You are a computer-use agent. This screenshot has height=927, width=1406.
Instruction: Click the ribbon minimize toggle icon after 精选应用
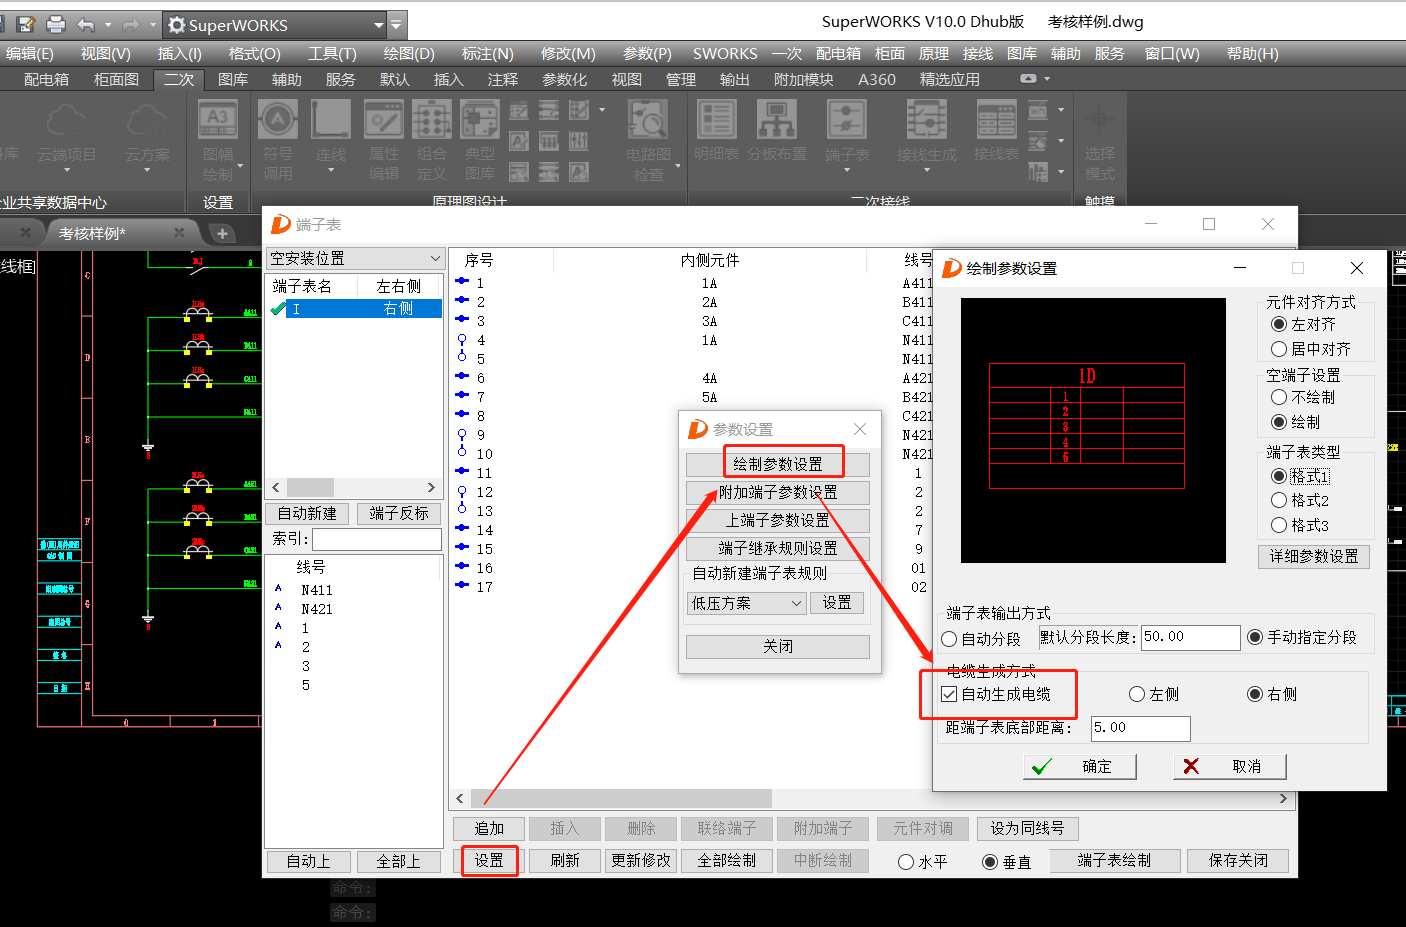pyautogui.click(x=1028, y=78)
